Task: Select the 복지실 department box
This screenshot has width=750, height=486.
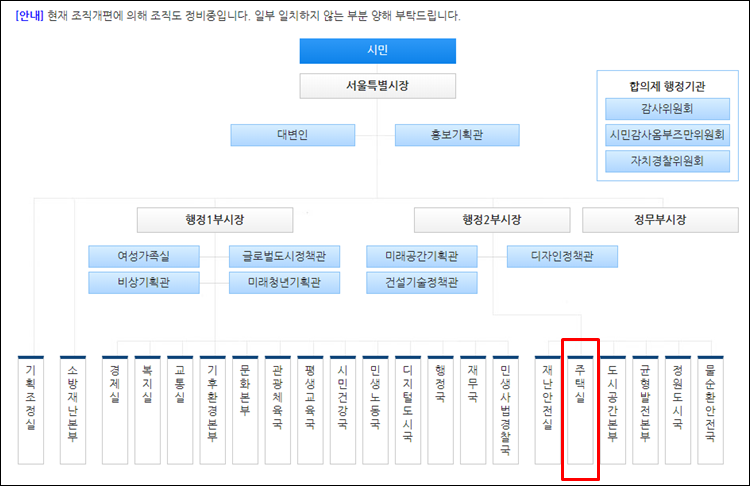Action: [147, 410]
